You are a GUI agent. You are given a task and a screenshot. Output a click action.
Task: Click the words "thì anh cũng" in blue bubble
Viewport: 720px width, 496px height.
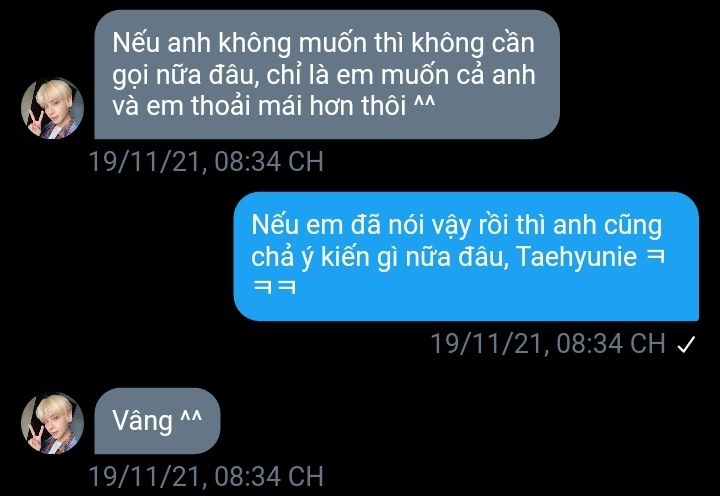coord(589,226)
